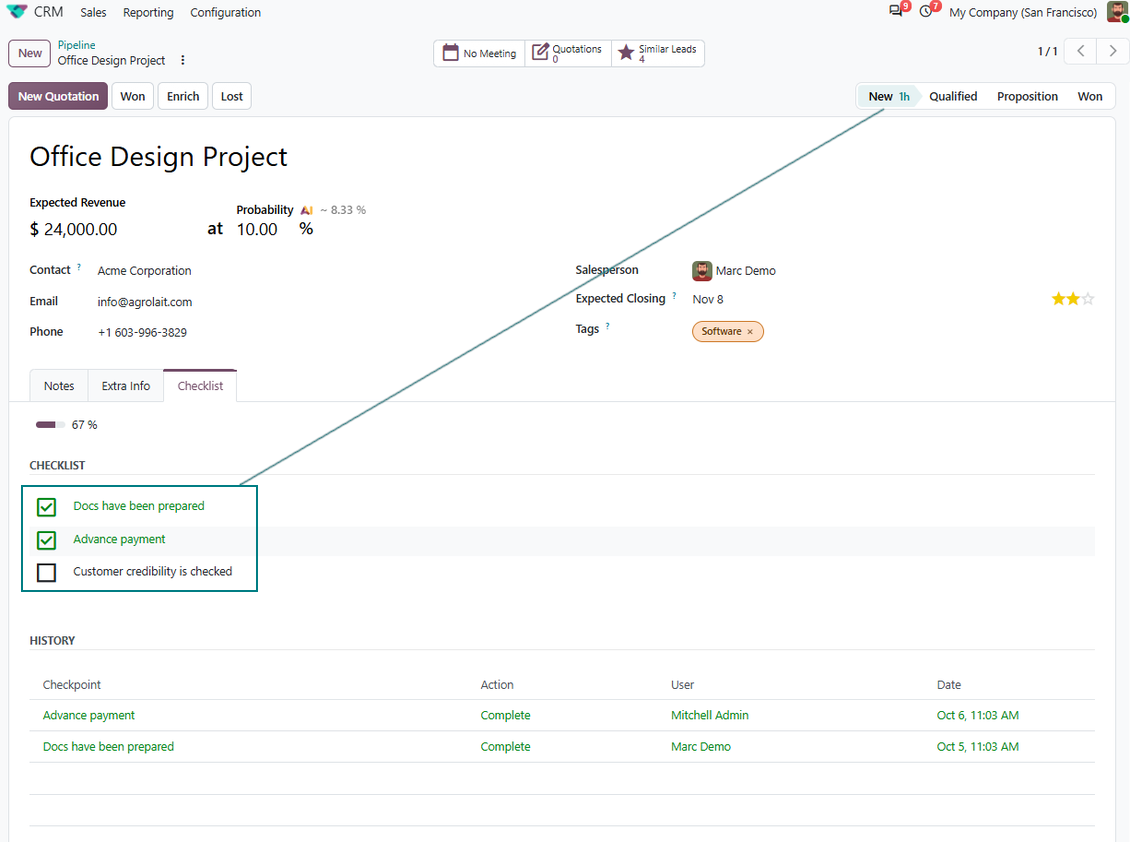Set priority to second star

[1073, 299]
